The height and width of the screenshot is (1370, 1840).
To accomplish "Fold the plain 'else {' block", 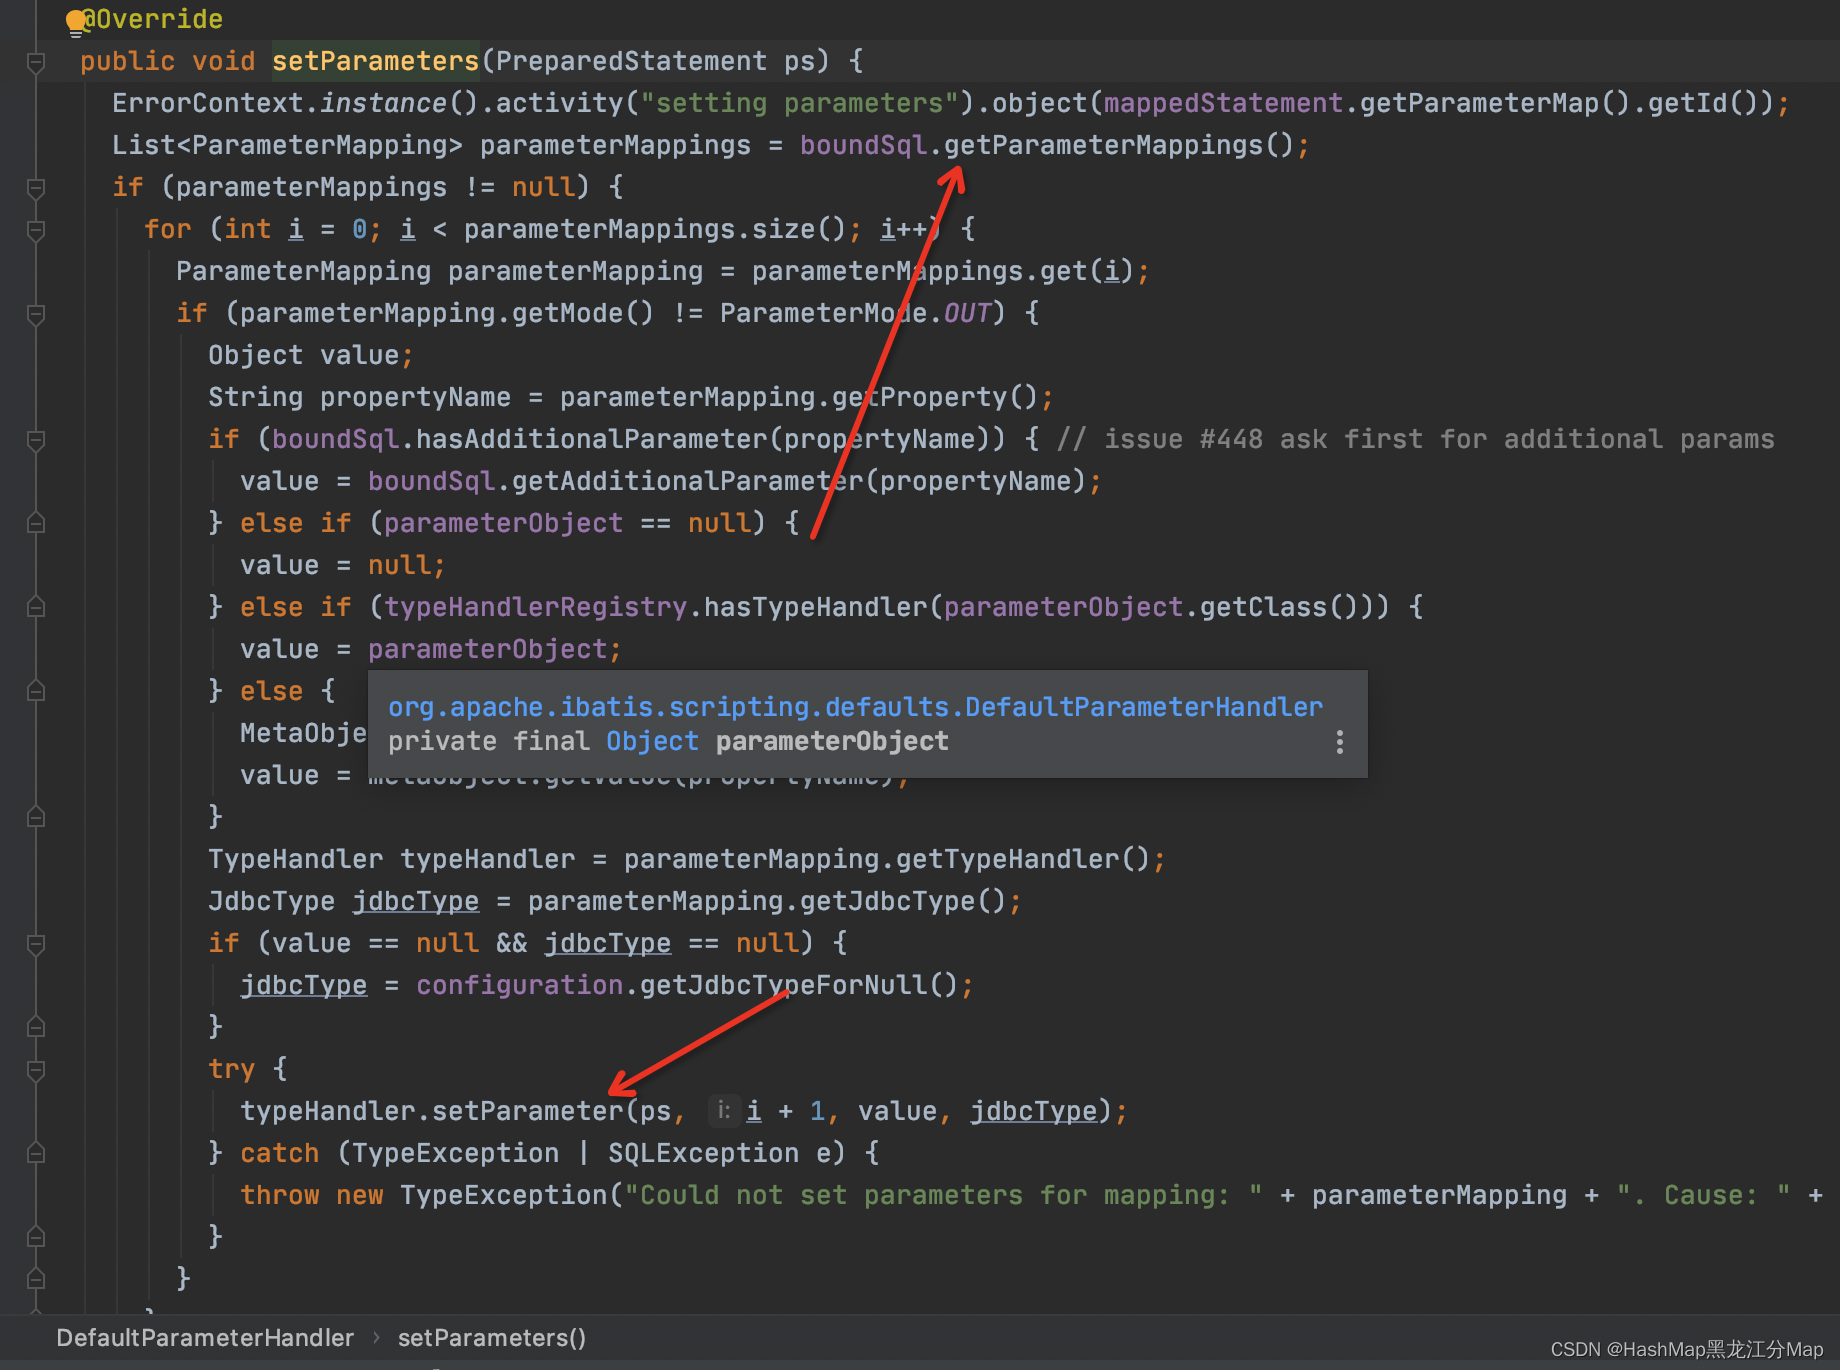I will (x=36, y=691).
